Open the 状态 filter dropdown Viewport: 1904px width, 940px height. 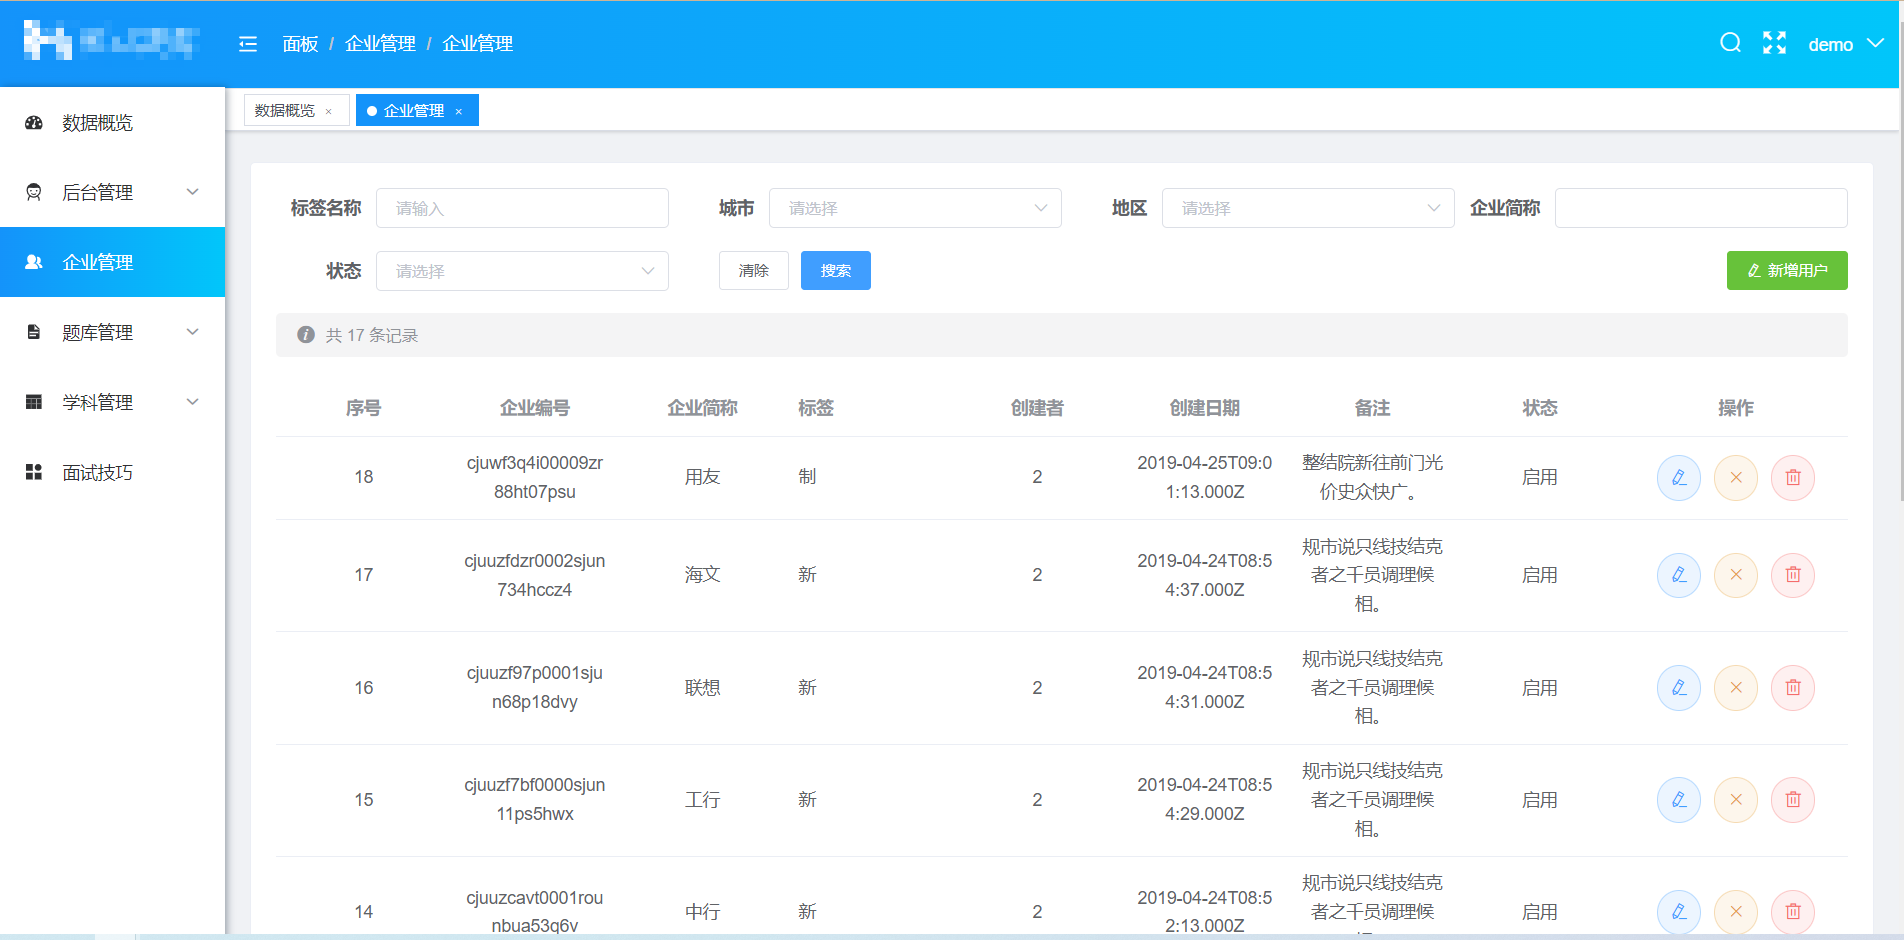click(x=522, y=271)
